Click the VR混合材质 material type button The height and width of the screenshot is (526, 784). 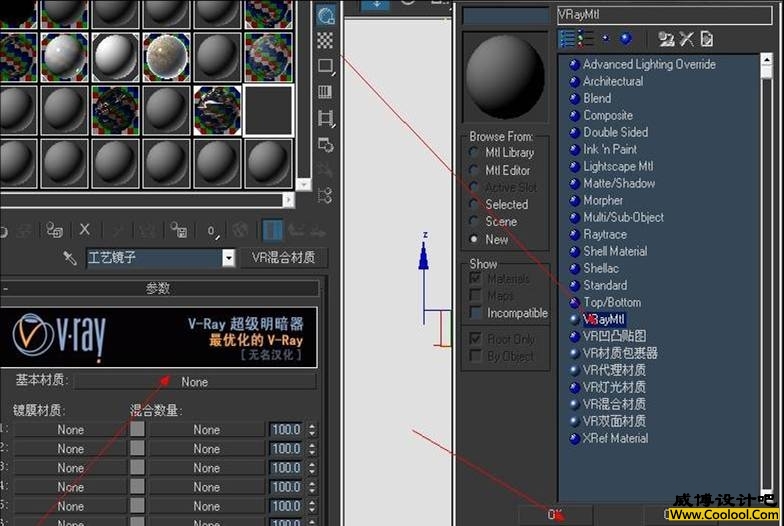(x=284, y=258)
